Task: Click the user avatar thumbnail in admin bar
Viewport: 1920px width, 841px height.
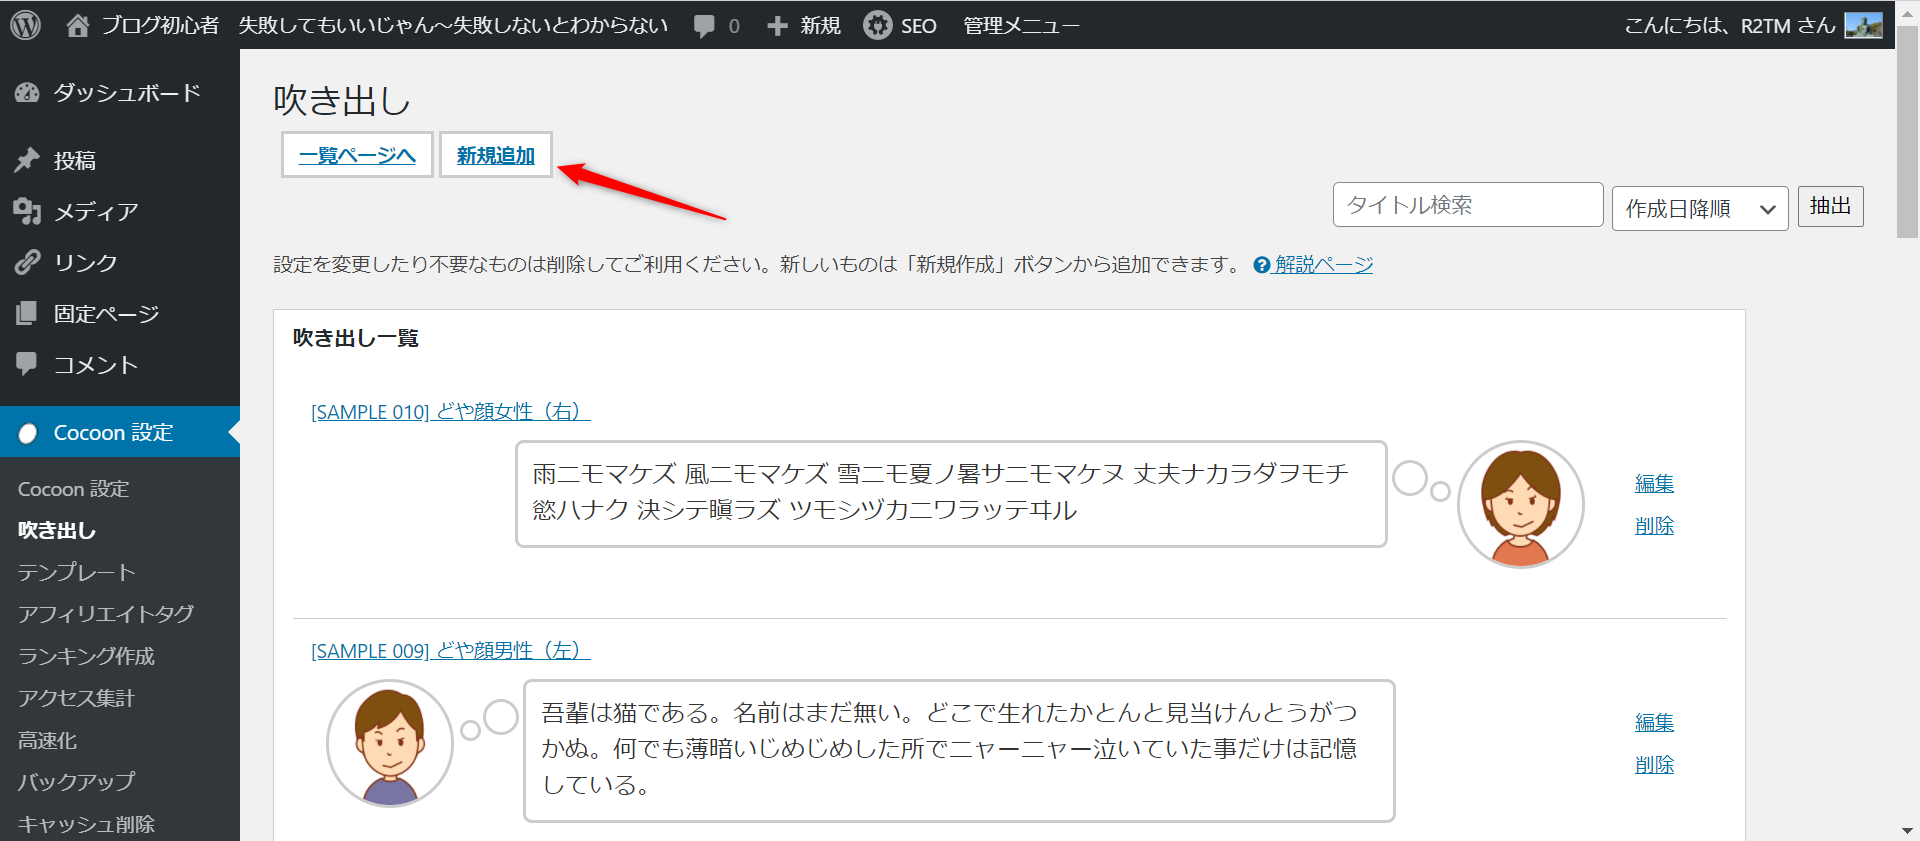Action: click(x=1863, y=25)
